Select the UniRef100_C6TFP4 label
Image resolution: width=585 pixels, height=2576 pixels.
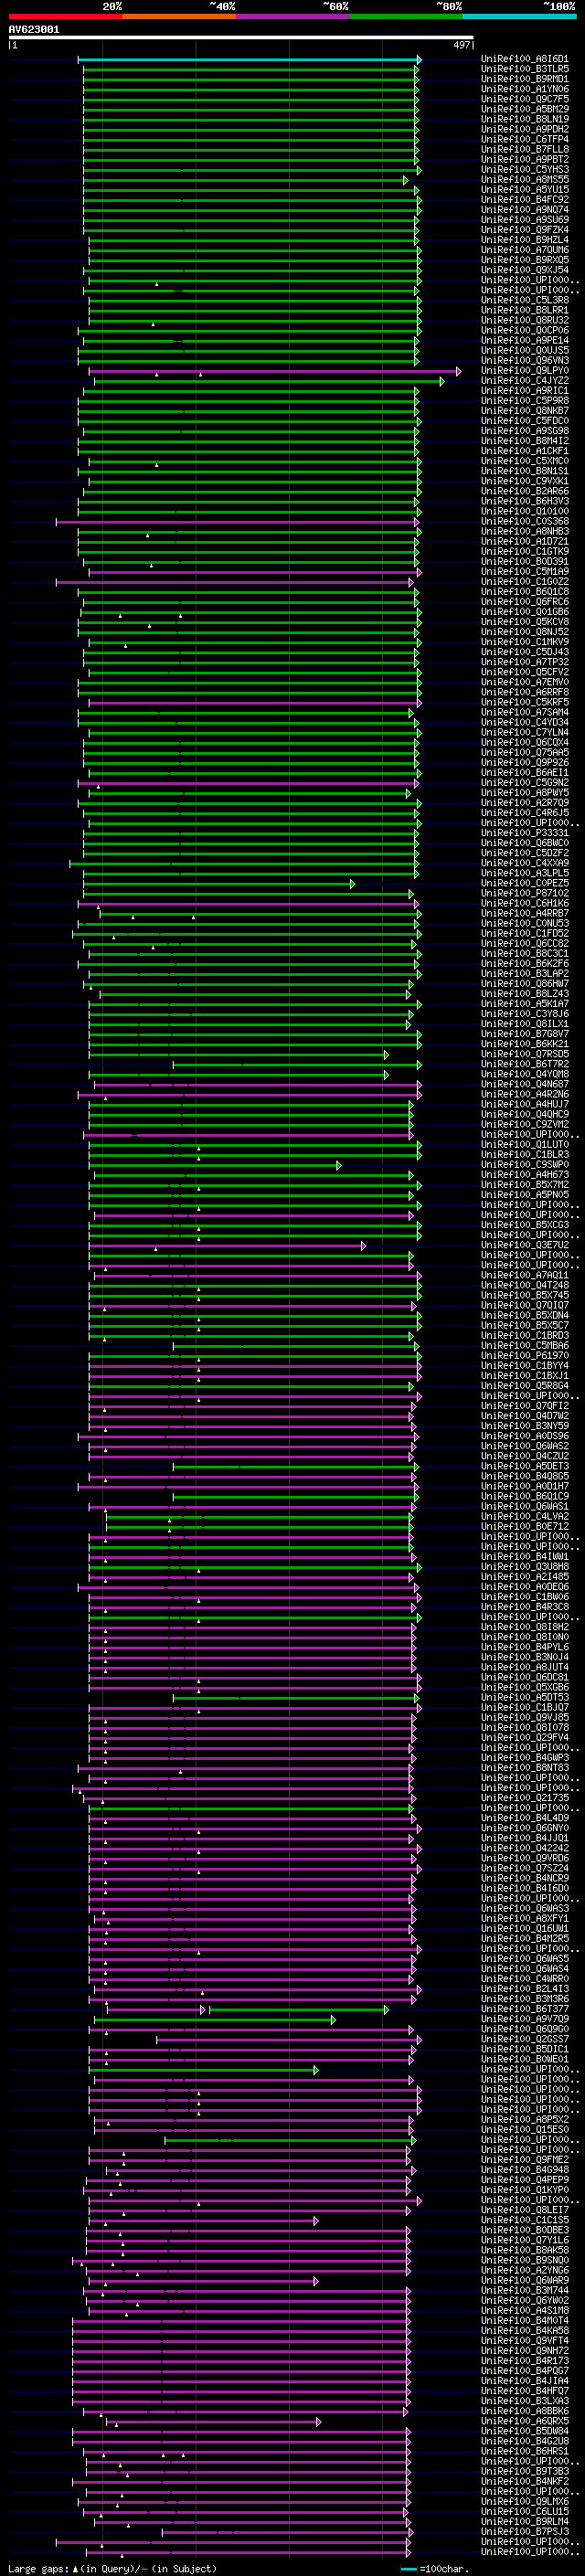[525, 139]
